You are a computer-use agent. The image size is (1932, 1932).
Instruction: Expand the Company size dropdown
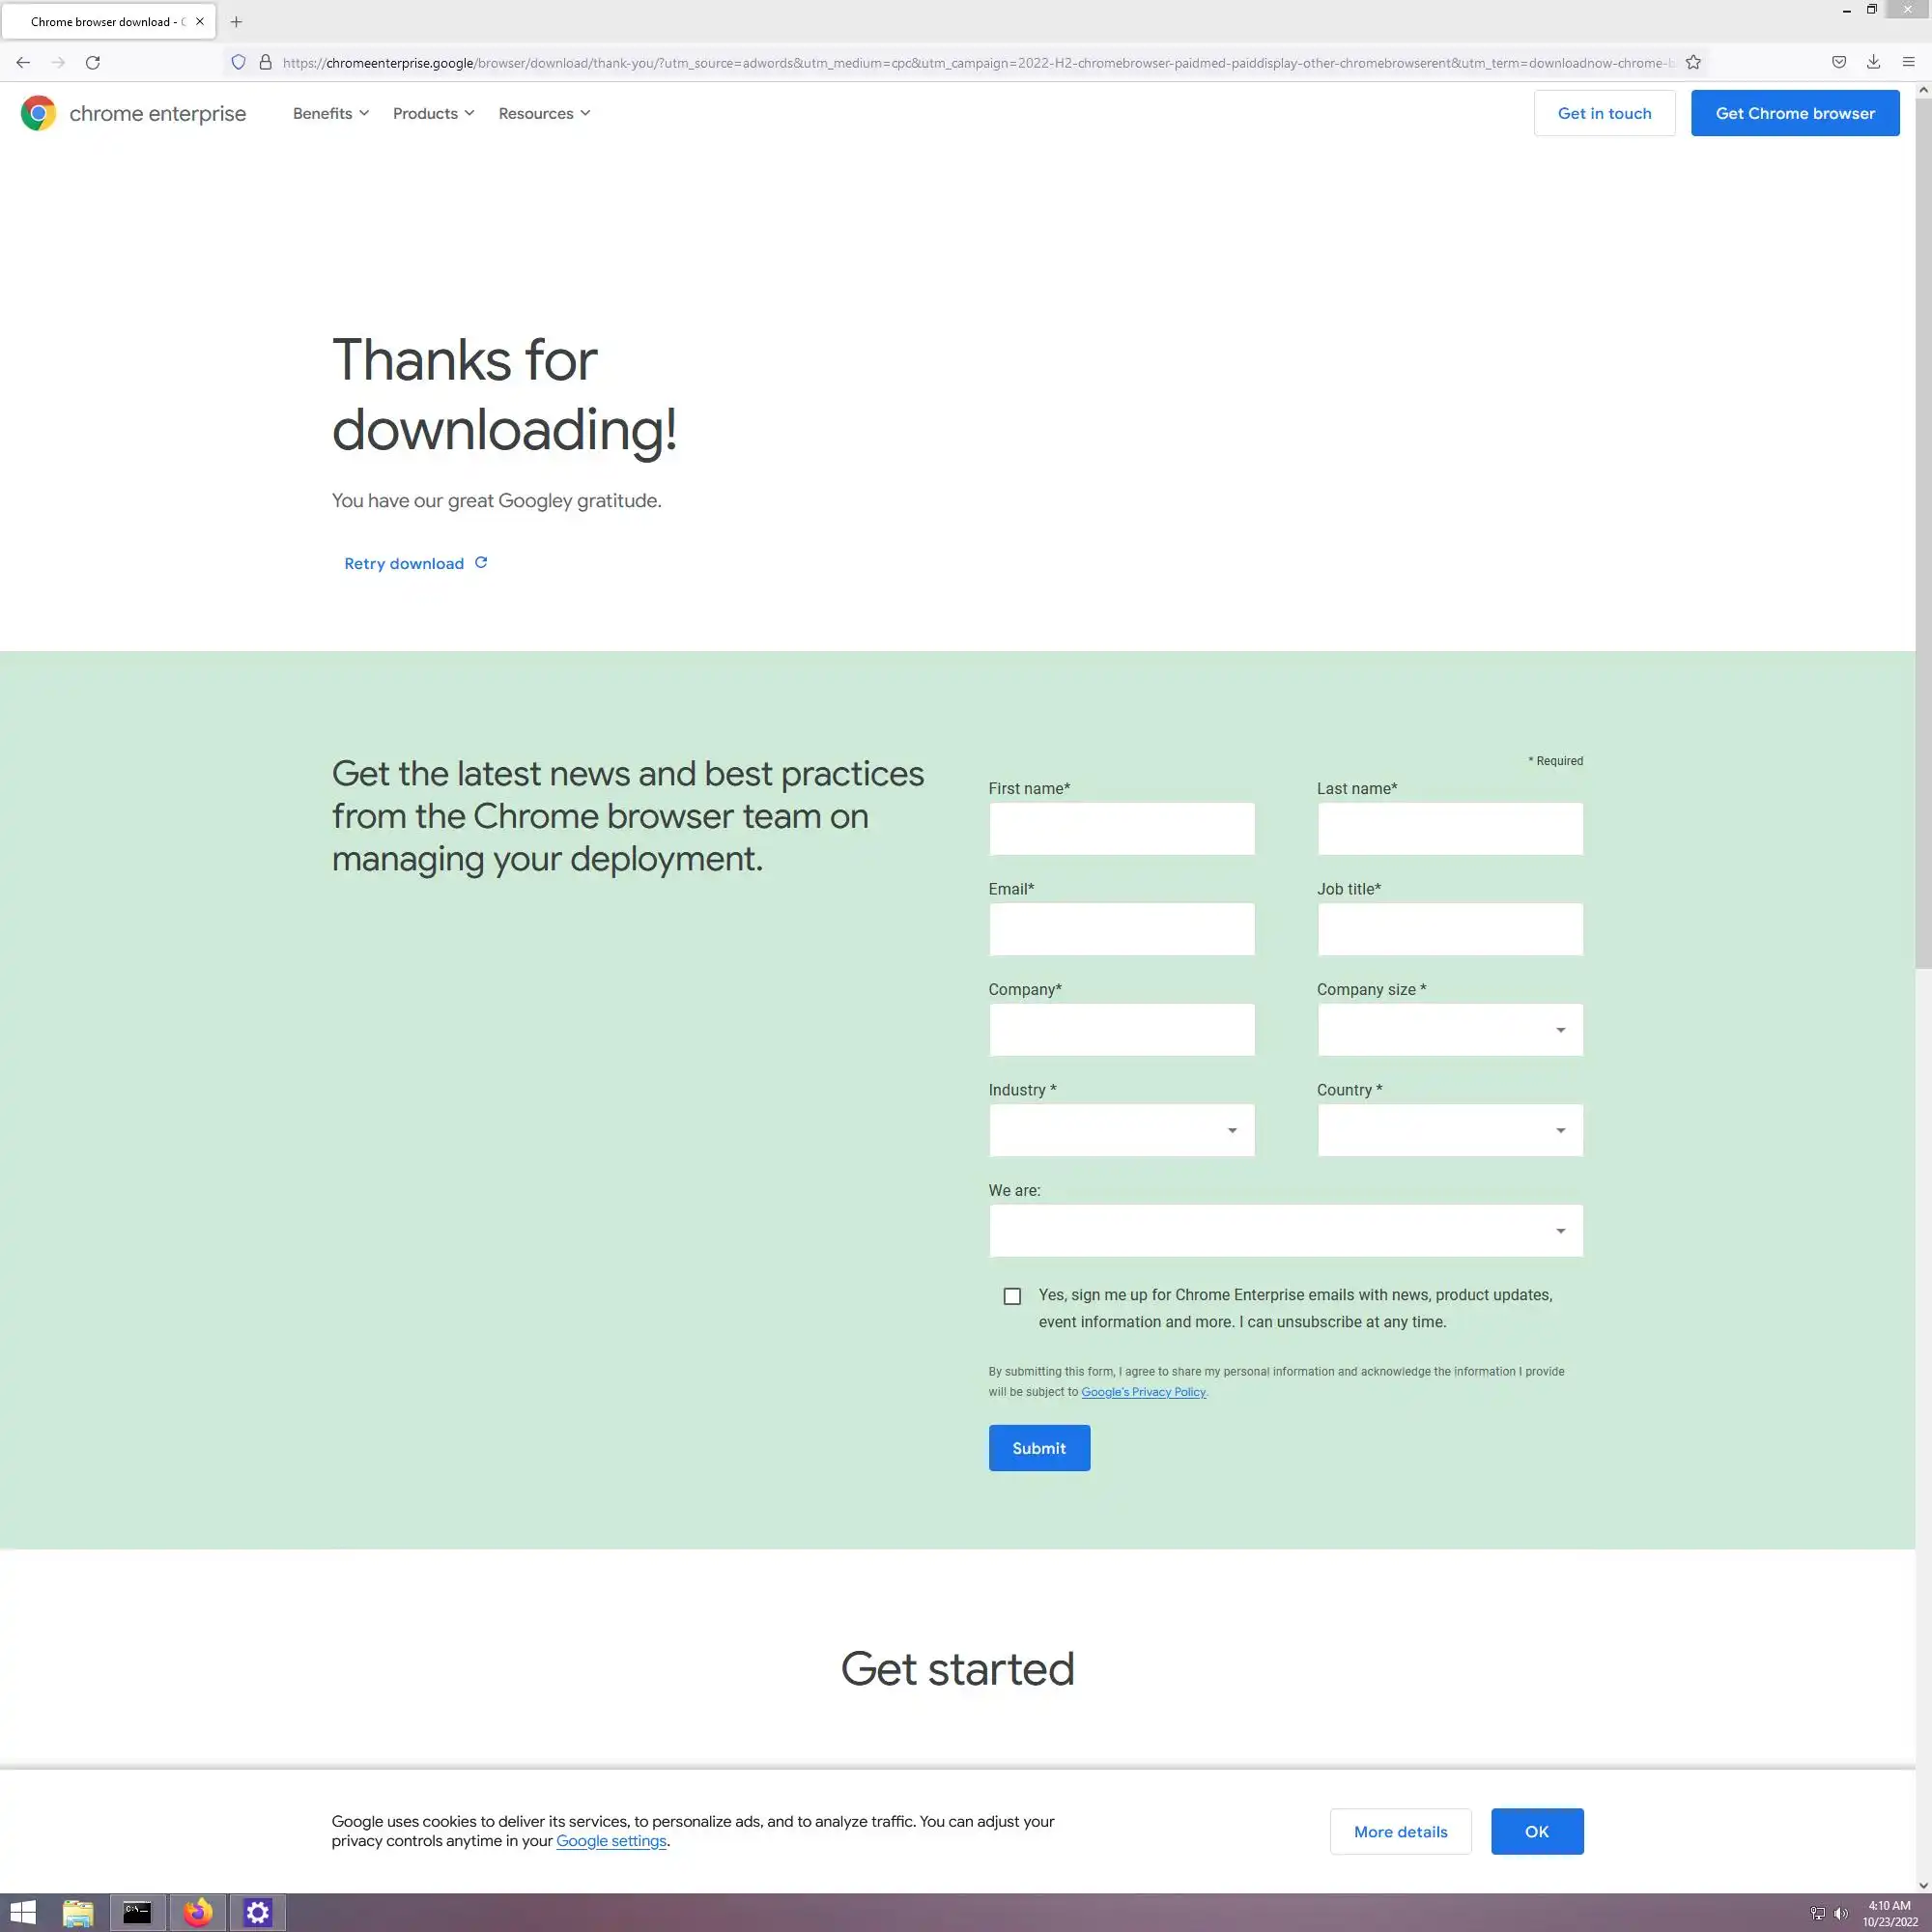point(1449,1030)
